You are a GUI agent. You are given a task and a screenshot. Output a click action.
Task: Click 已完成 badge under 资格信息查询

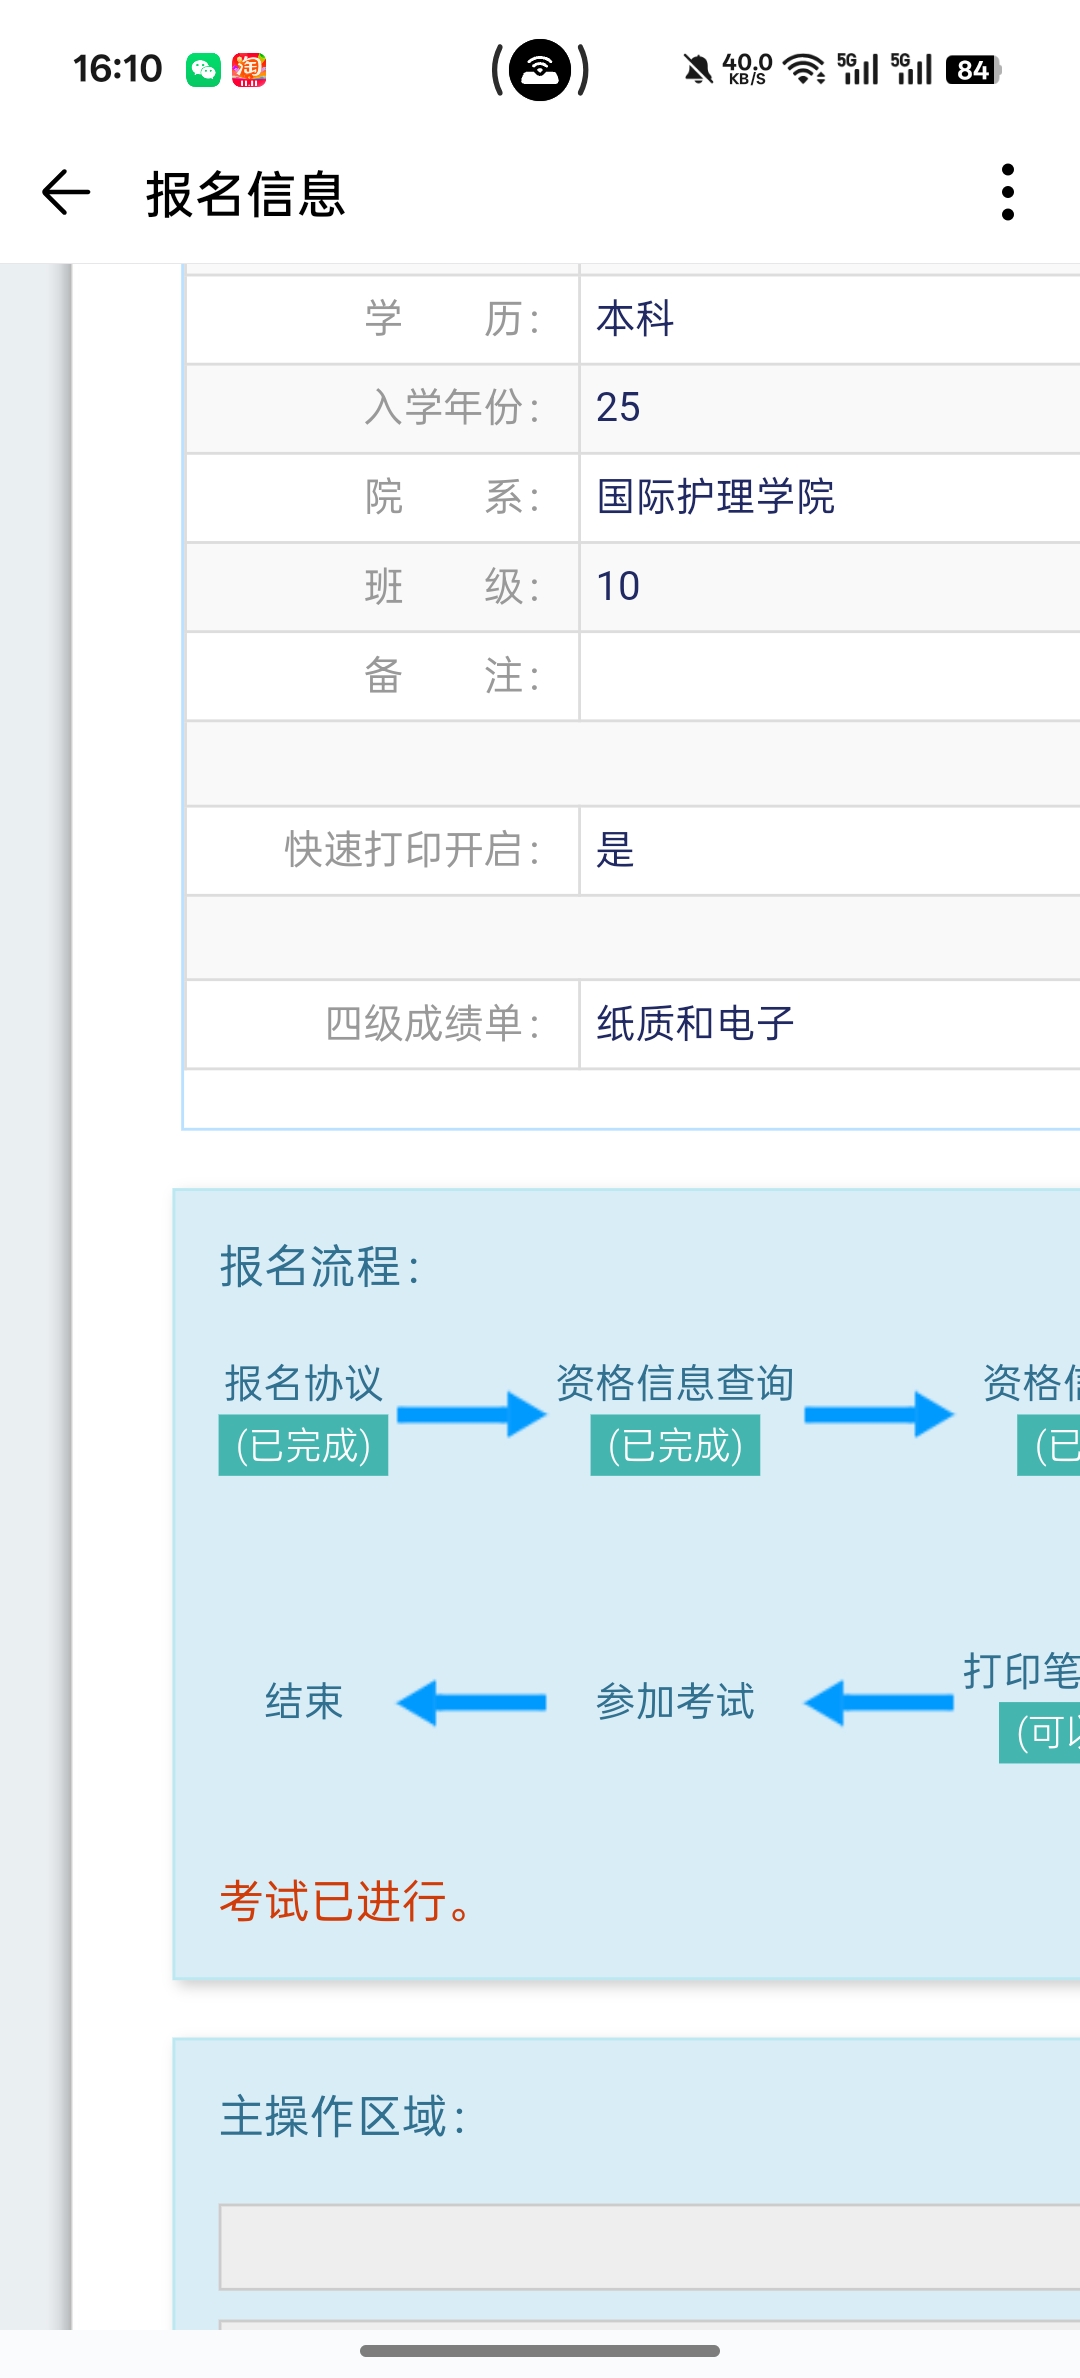pos(675,1446)
